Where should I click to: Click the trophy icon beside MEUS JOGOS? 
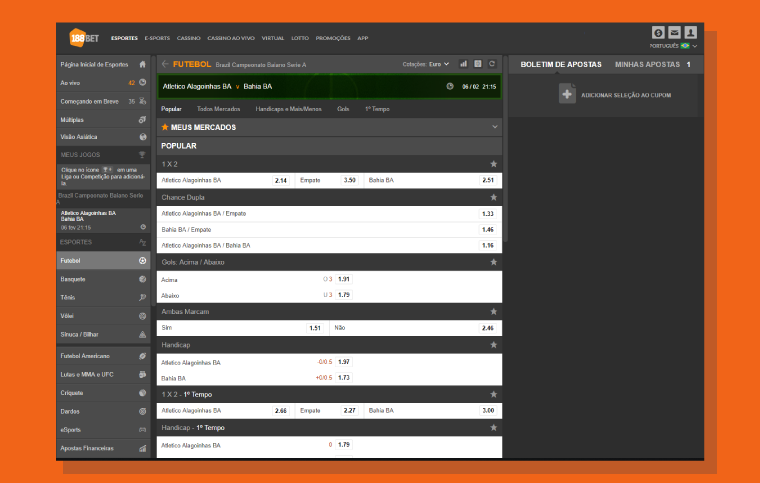pos(142,155)
